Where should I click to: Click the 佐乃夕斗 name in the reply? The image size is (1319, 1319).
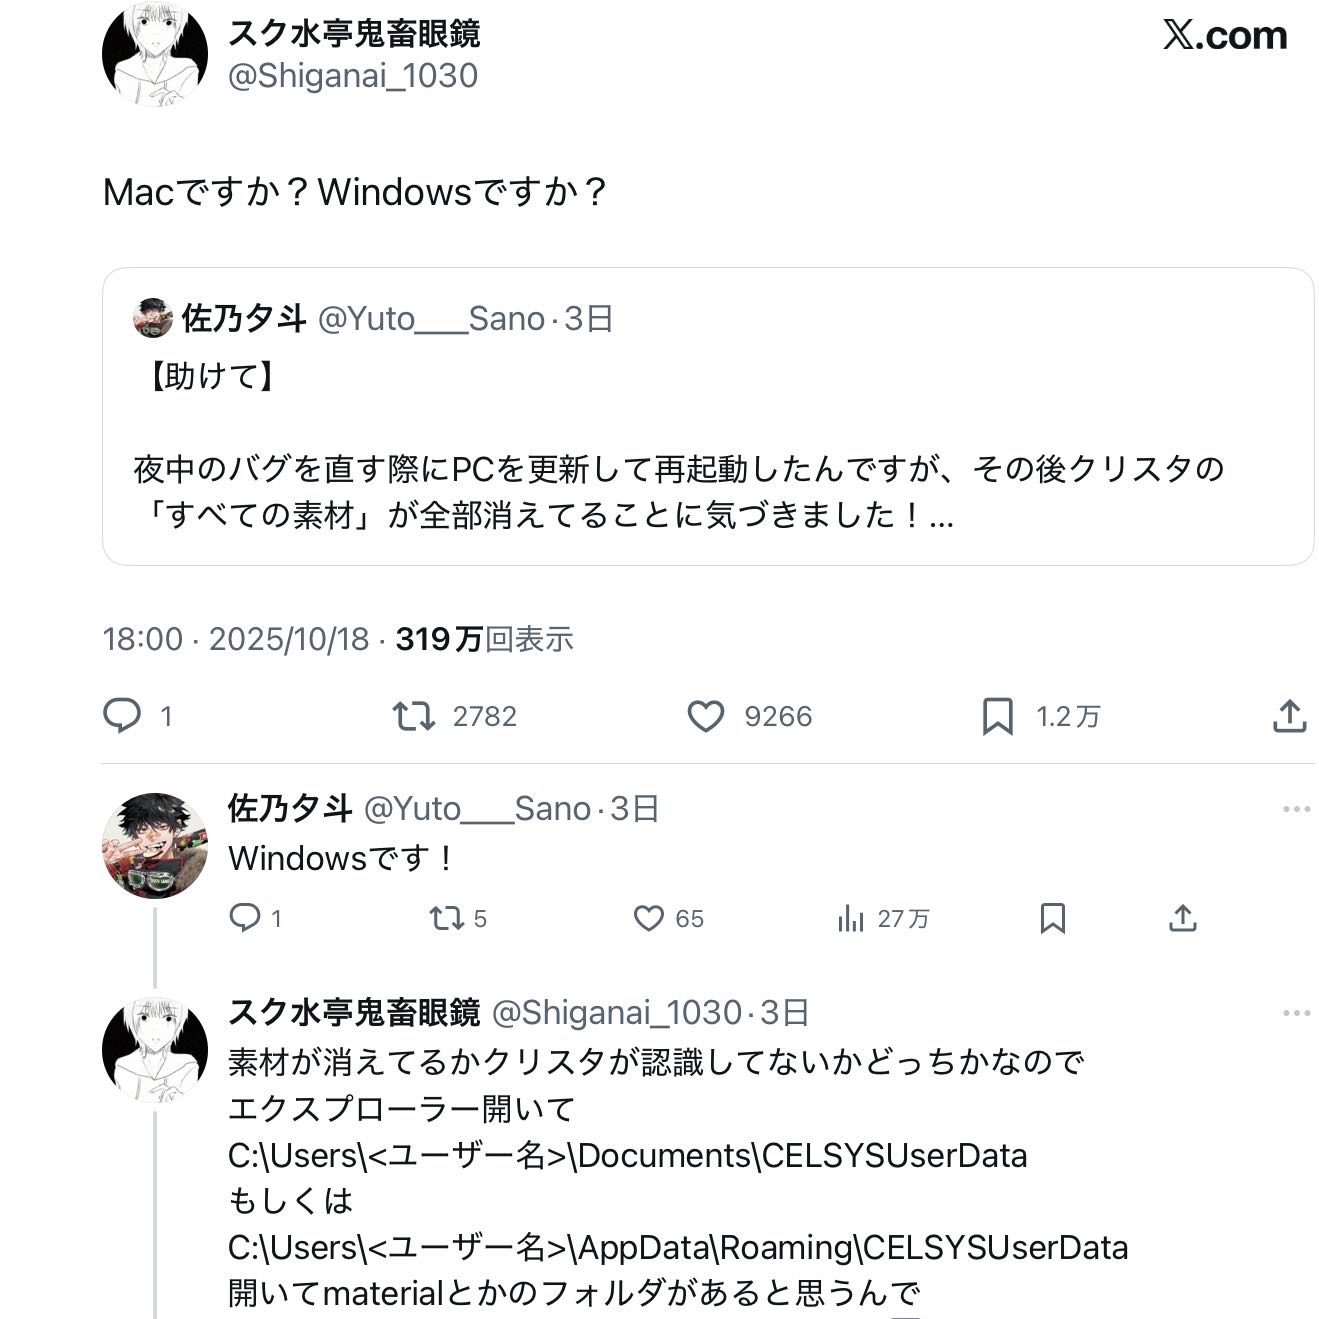tap(290, 808)
